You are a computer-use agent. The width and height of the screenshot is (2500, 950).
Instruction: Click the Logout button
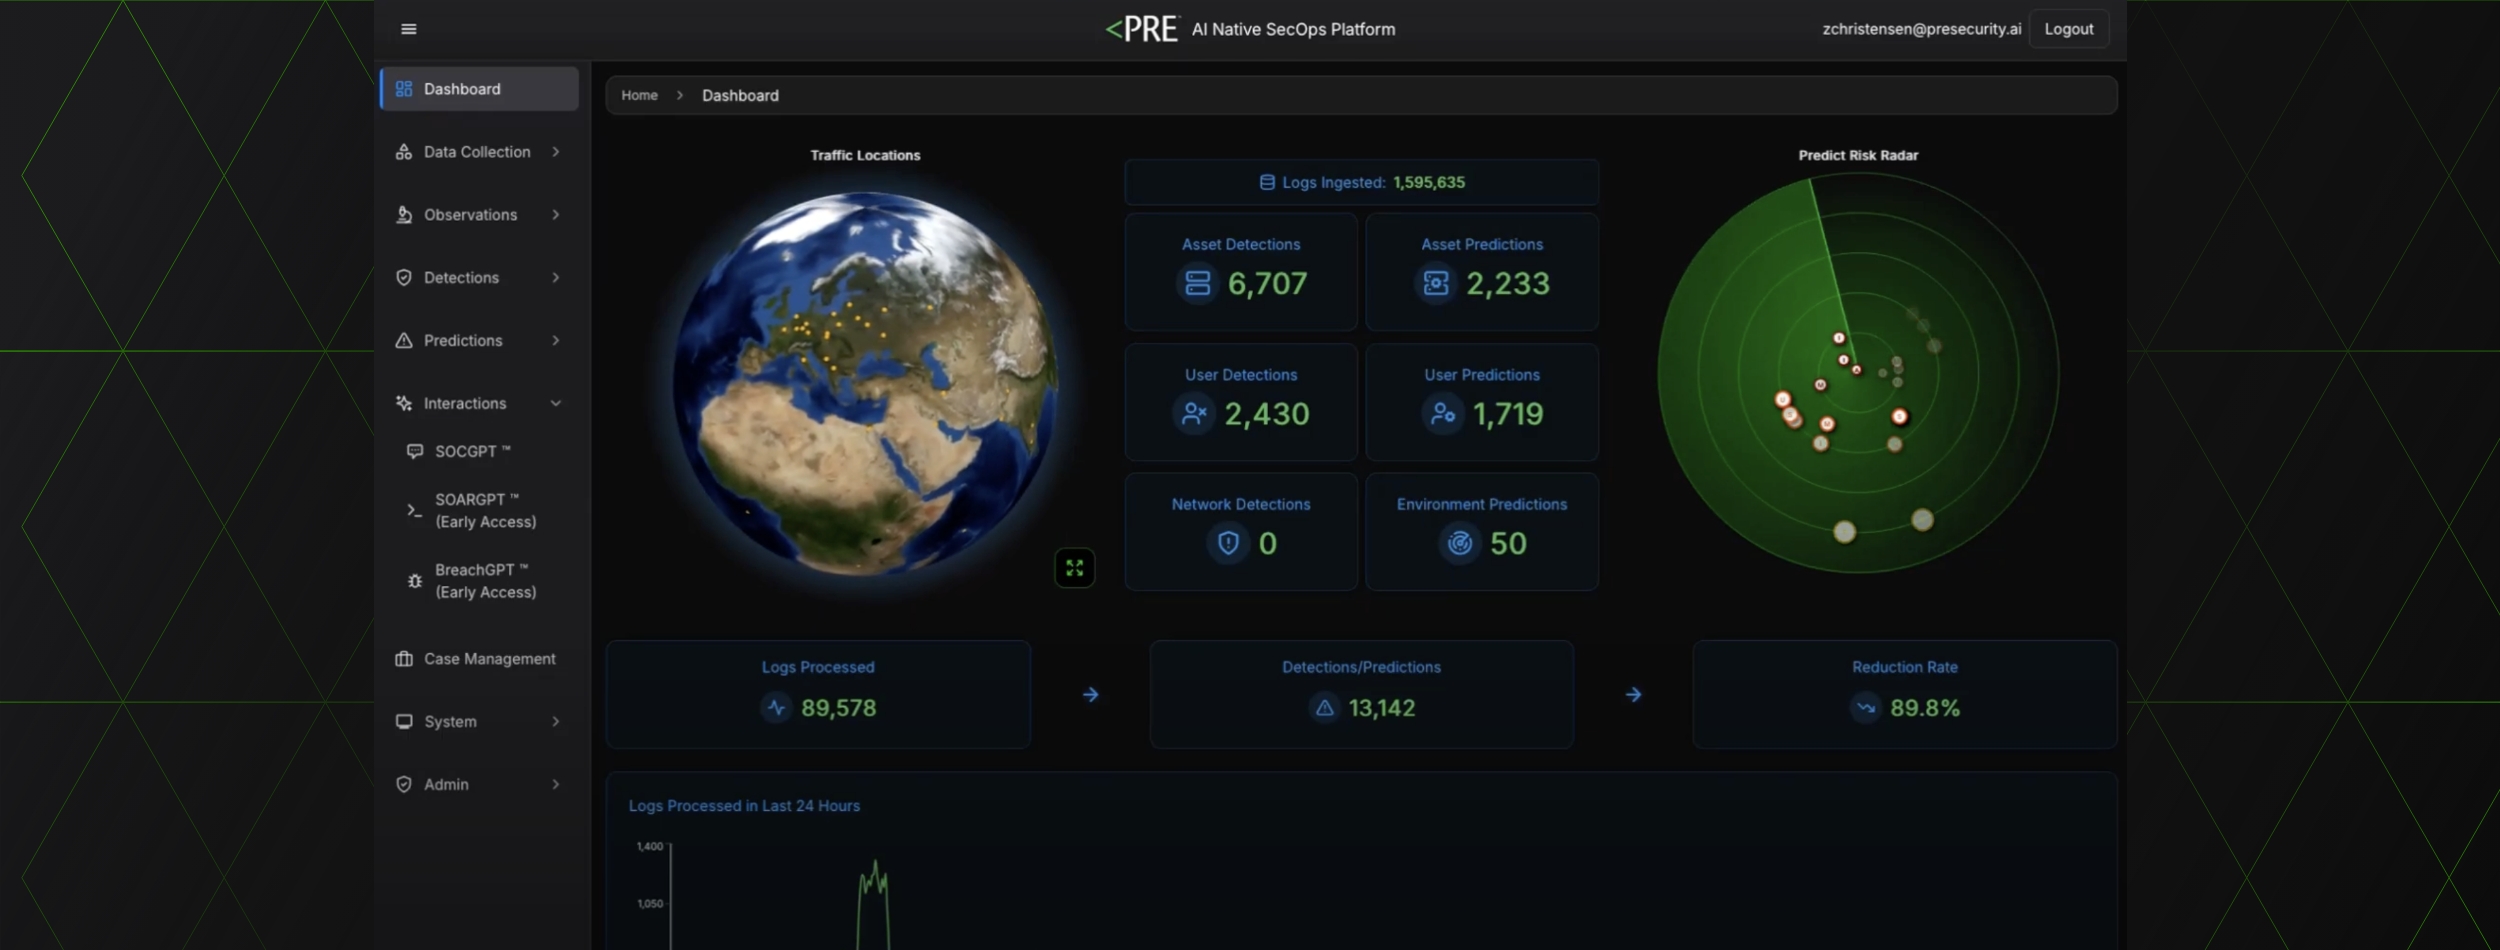click(2068, 29)
